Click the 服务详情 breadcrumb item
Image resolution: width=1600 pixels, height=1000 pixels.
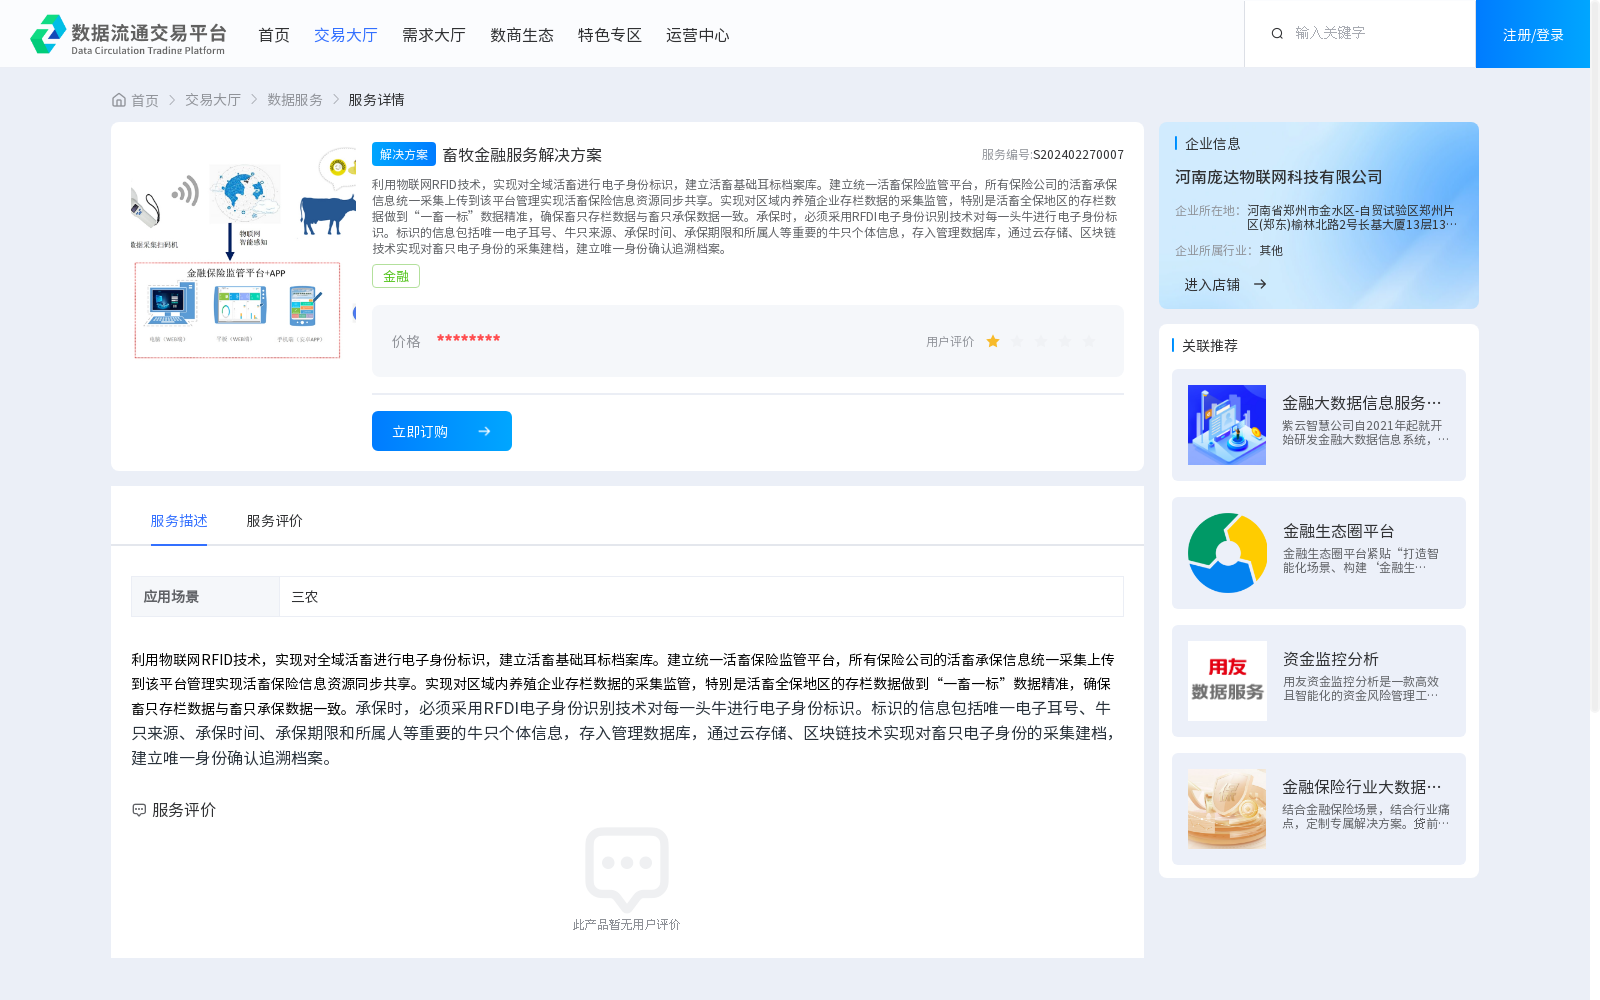click(376, 100)
